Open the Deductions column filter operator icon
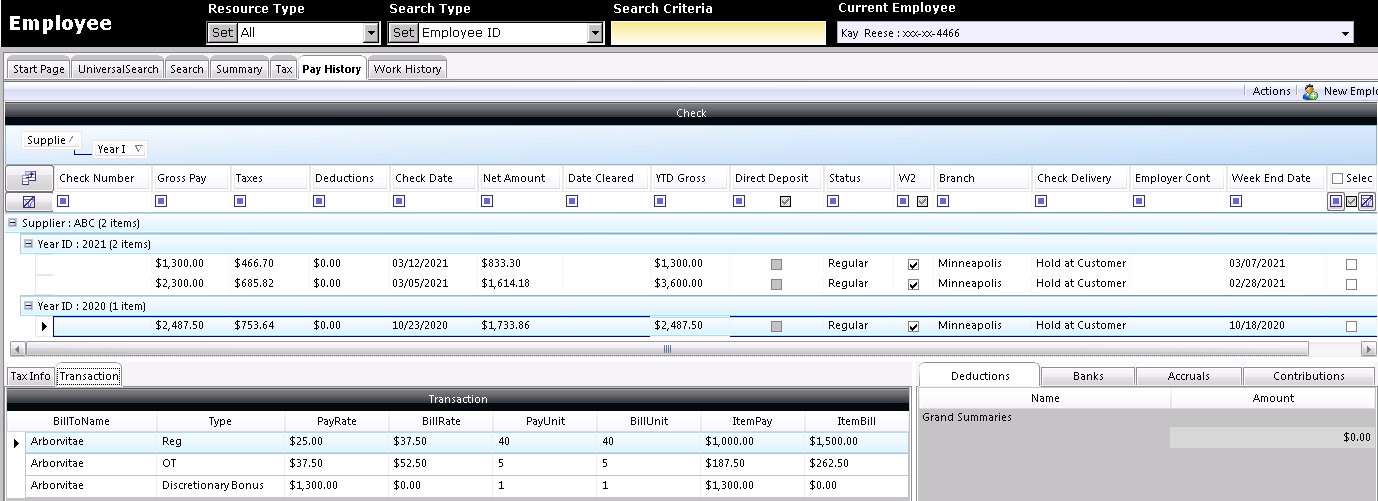1378x501 pixels. (321, 201)
